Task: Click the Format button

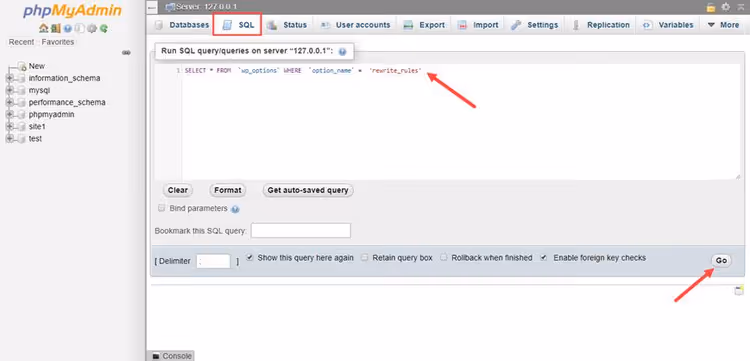Action: [228, 190]
